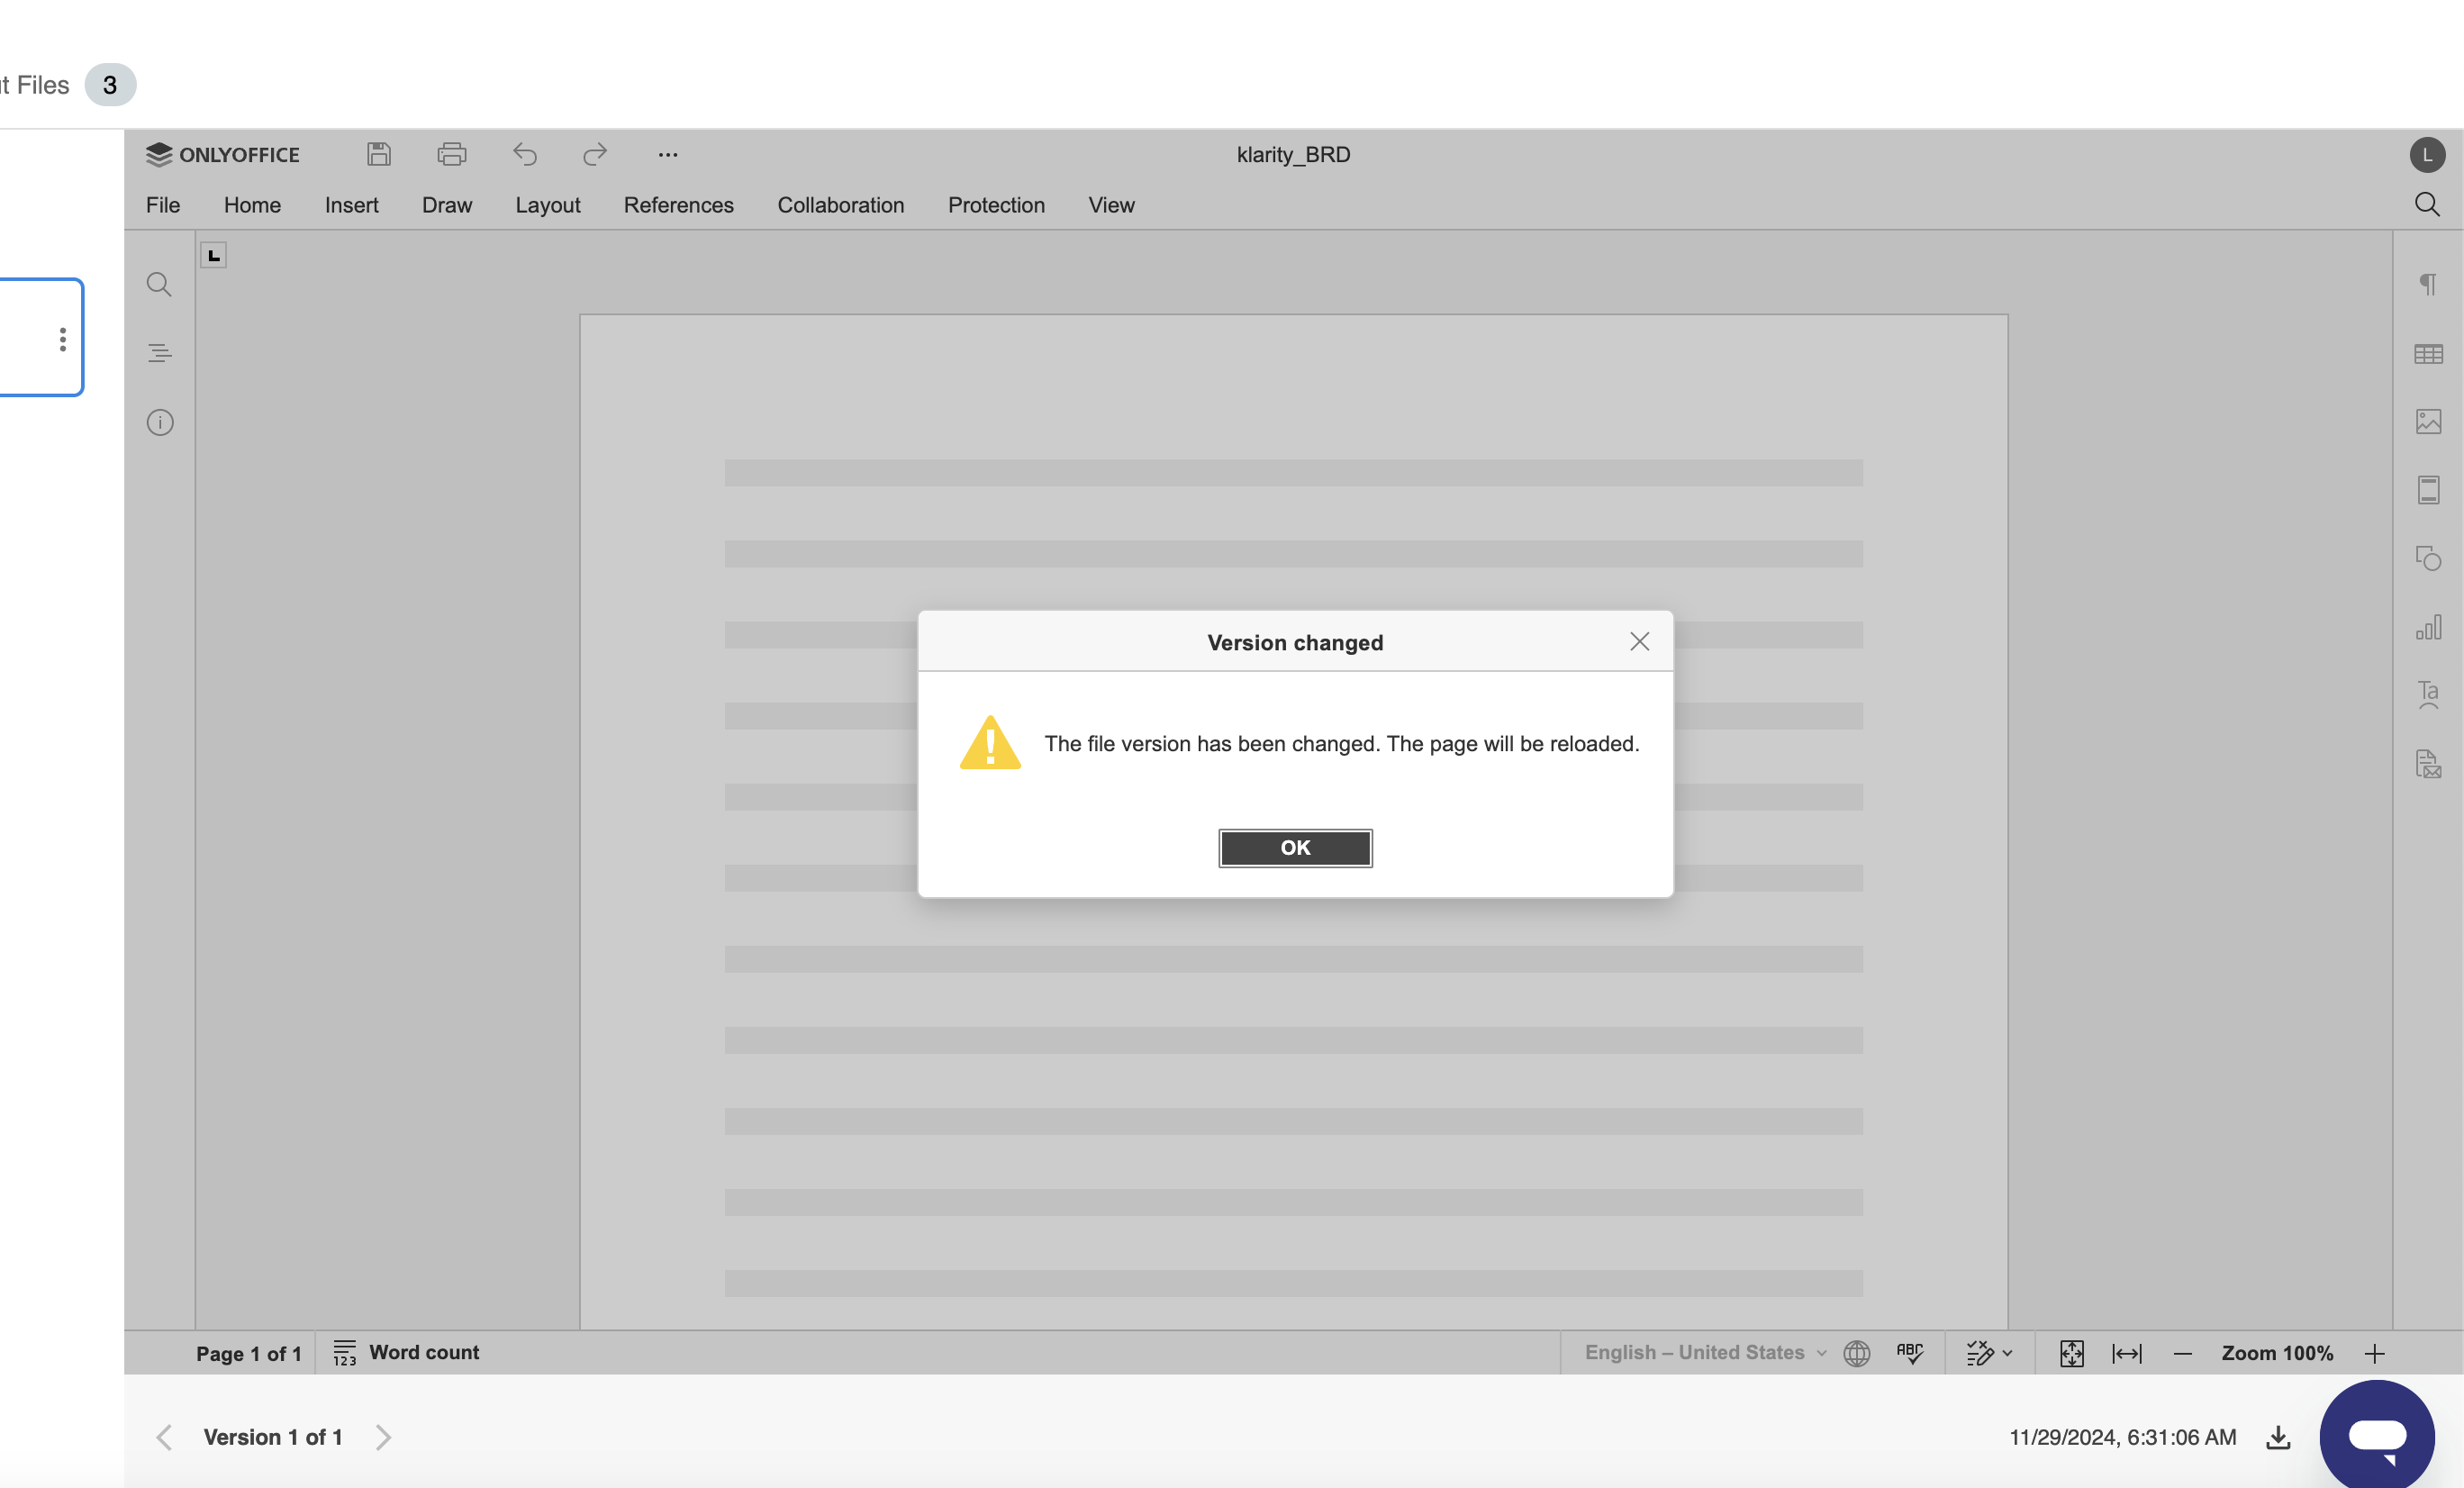The image size is (2464, 1488).
Task: Open the Draw tab
Action: coord(447,205)
